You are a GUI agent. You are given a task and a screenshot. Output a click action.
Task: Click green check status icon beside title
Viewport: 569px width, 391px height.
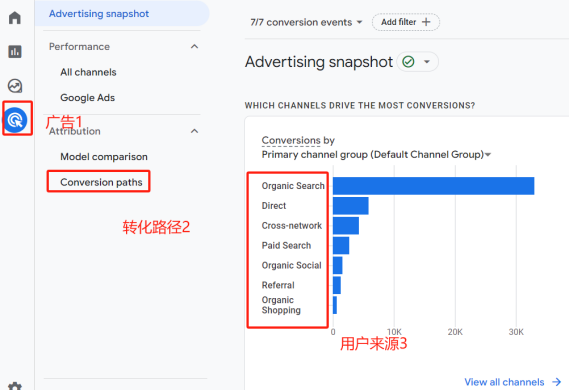(x=408, y=62)
